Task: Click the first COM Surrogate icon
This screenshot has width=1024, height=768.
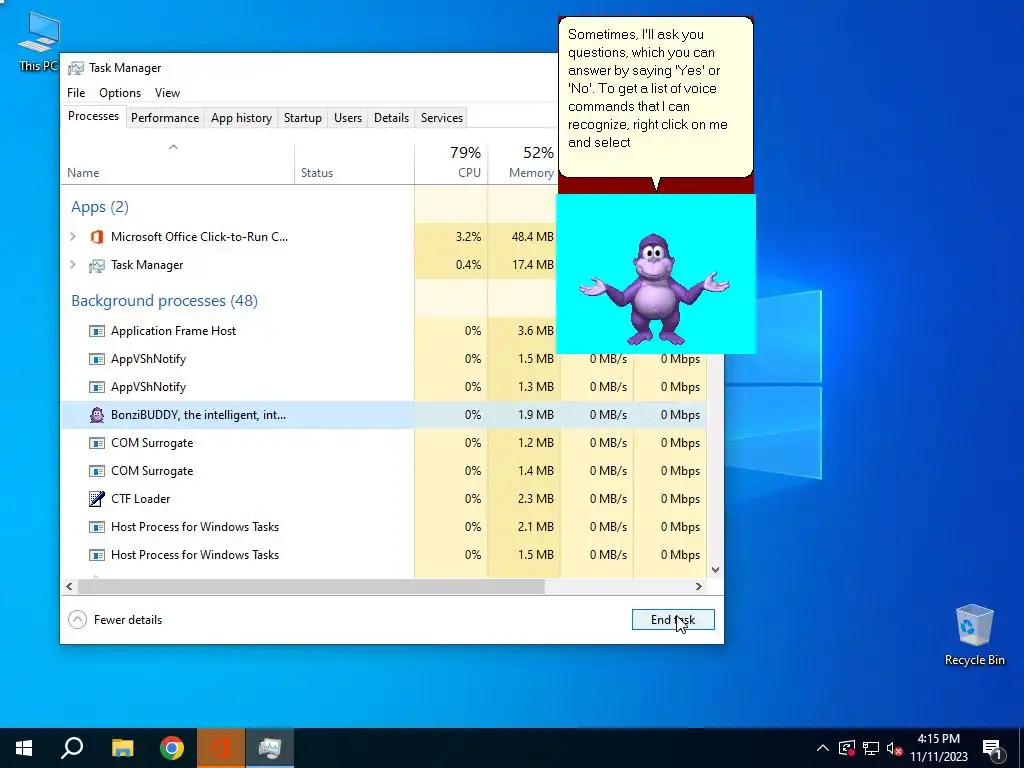Action: [x=97, y=443]
